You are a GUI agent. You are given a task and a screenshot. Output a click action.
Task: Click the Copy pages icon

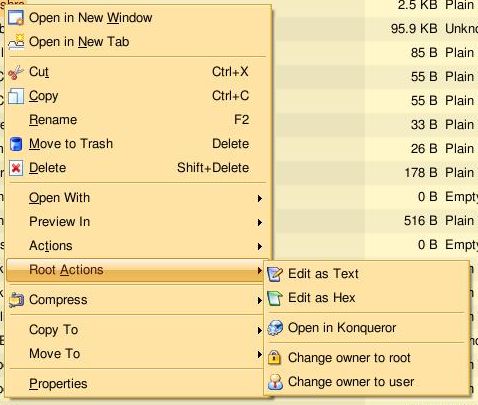click(16, 96)
